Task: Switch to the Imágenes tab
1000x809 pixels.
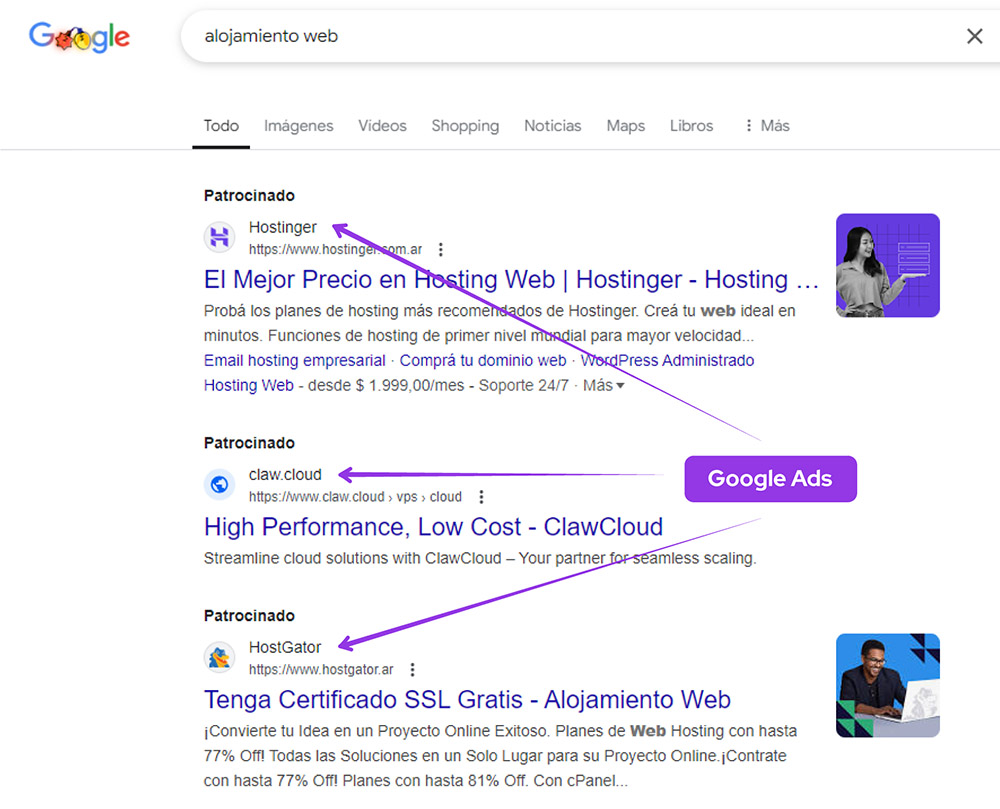Action: pos(298,126)
